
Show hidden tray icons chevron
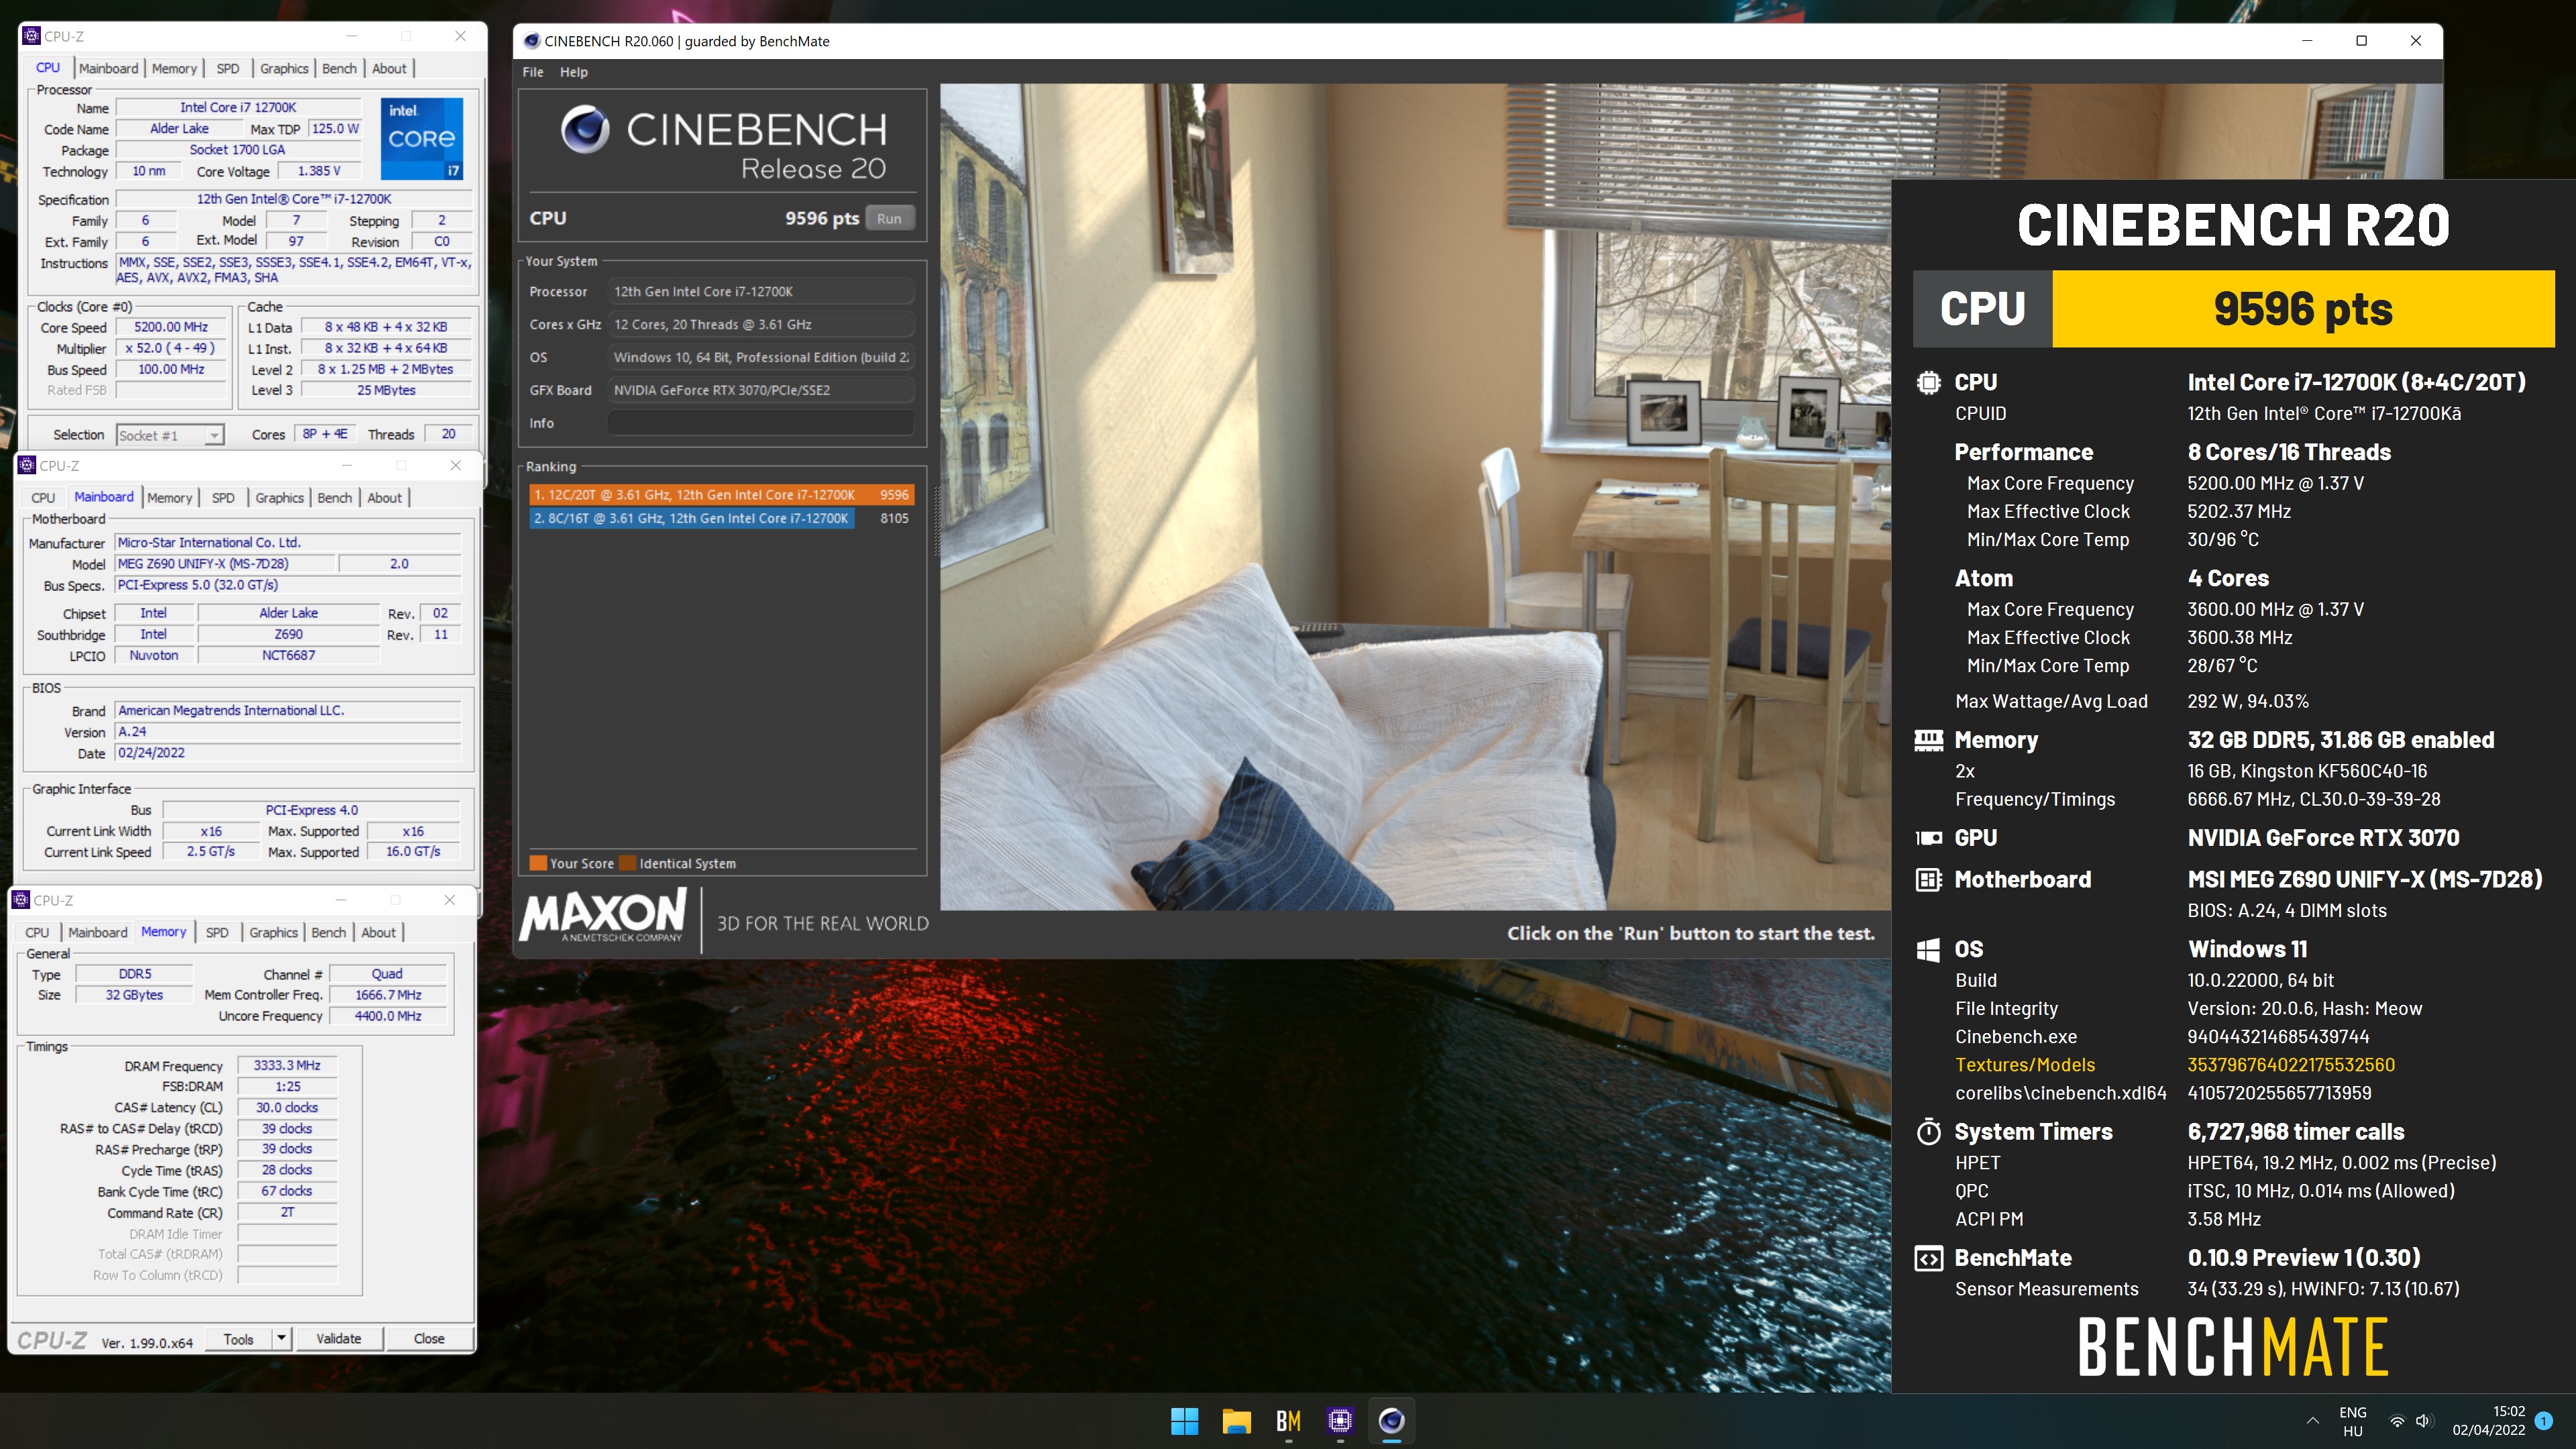click(x=2312, y=1421)
